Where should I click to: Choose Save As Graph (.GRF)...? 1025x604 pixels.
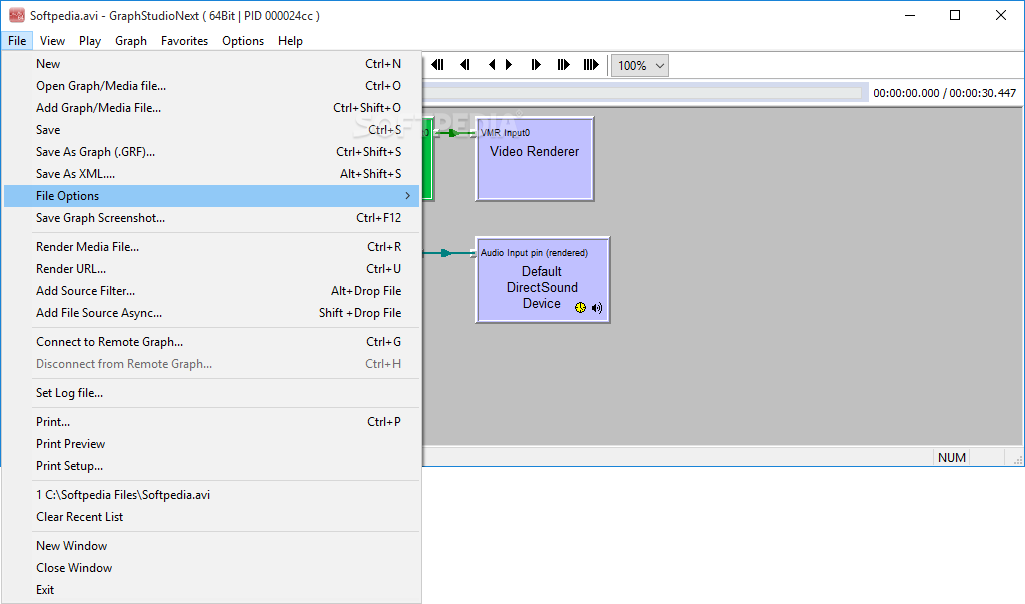tap(212, 152)
